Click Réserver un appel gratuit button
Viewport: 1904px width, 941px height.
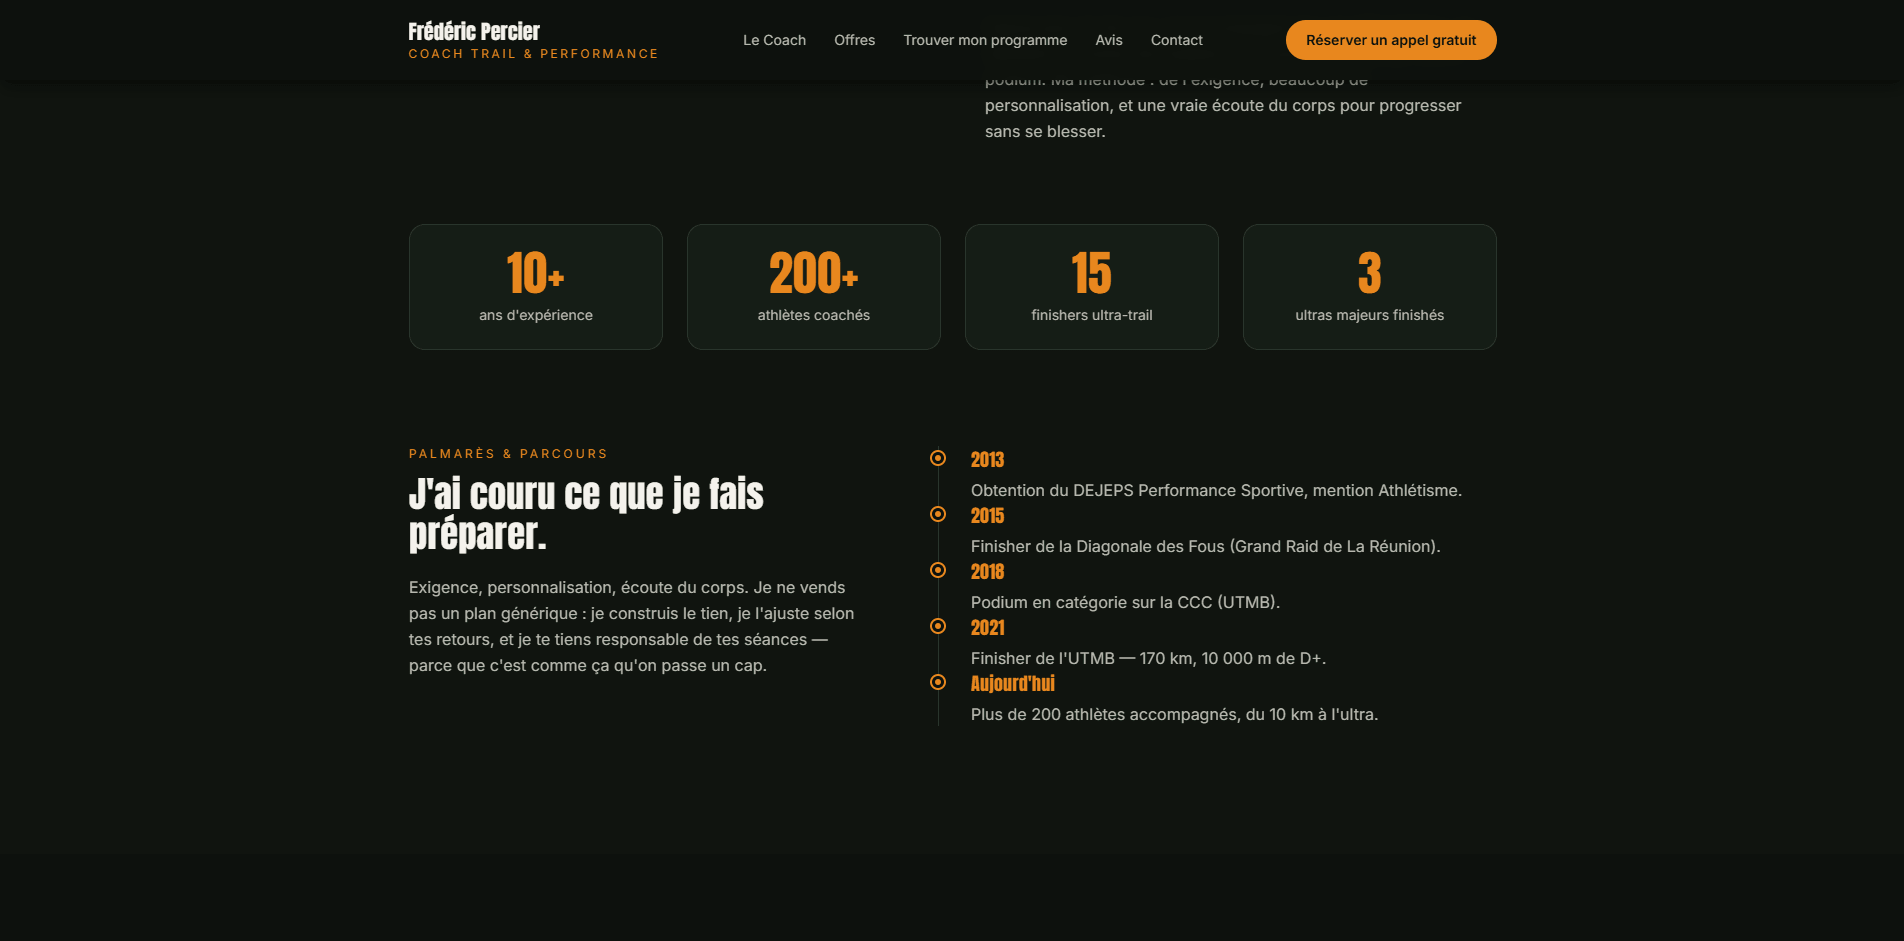click(x=1391, y=40)
